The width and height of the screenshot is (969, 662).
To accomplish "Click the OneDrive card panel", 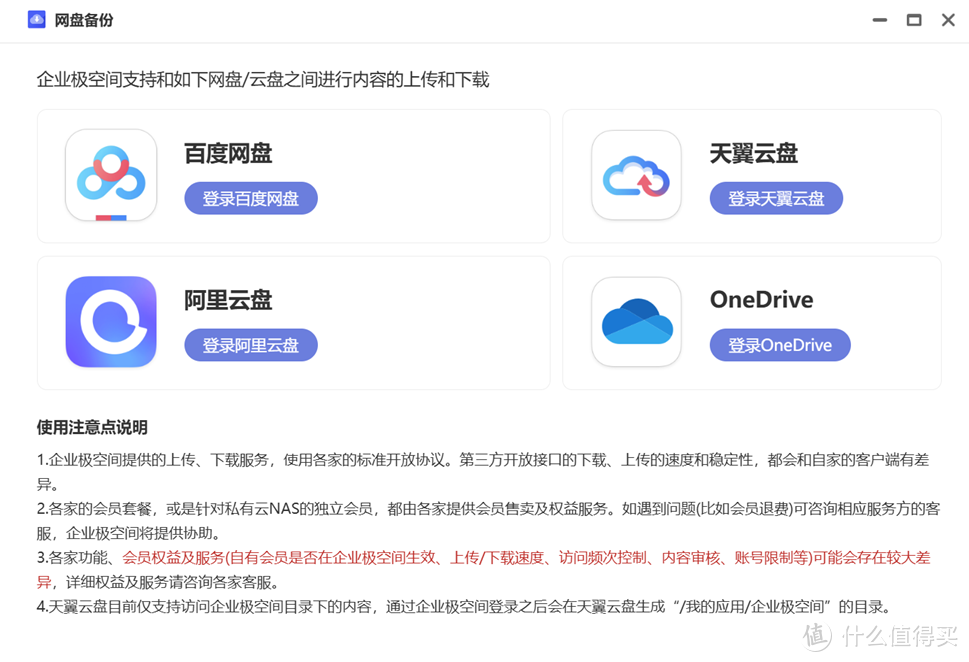I will click(752, 322).
